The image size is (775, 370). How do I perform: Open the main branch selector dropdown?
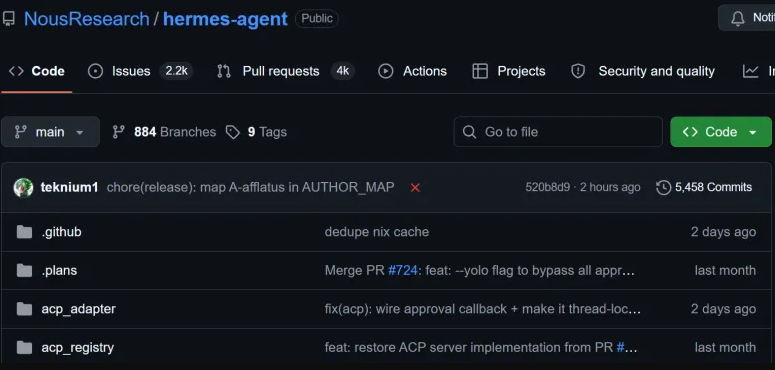tap(50, 132)
